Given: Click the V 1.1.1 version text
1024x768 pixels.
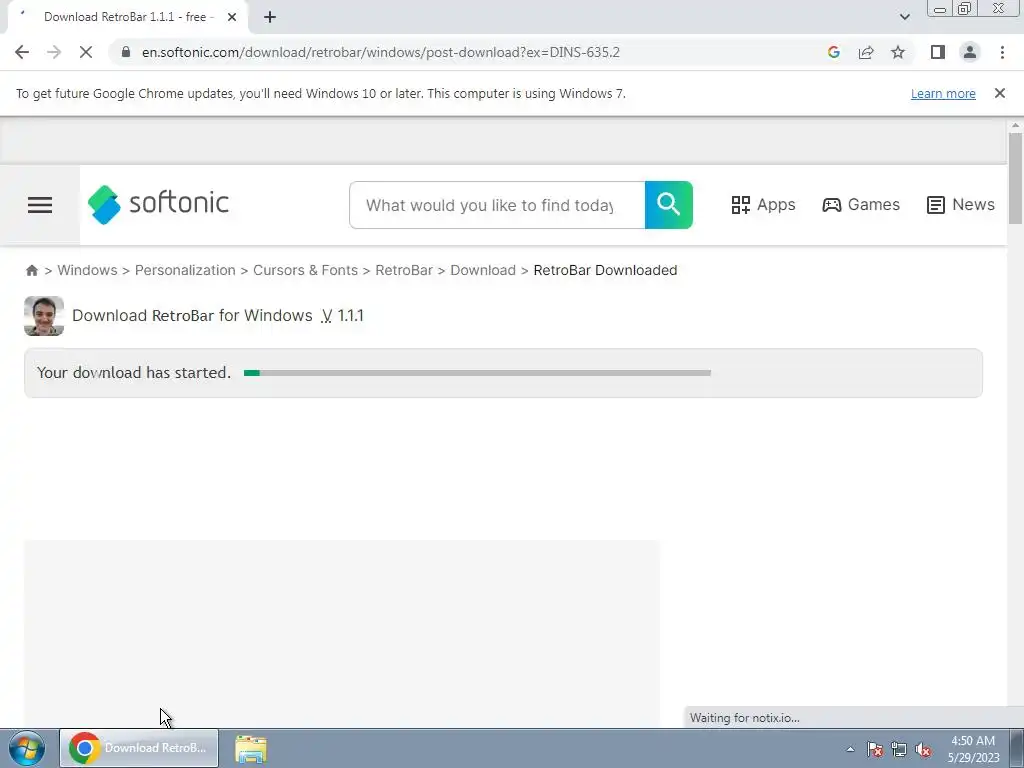Looking at the screenshot, I should tap(342, 315).
